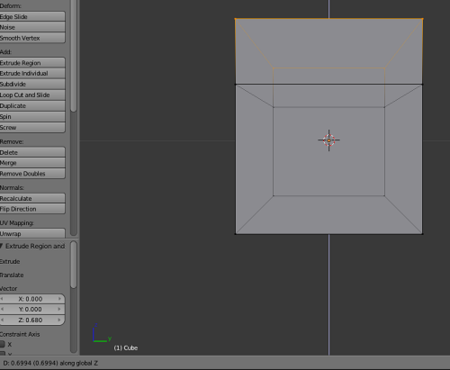Image resolution: width=450 pixels, height=370 pixels.
Task: Click the Edge Slide button
Action: click(32, 17)
